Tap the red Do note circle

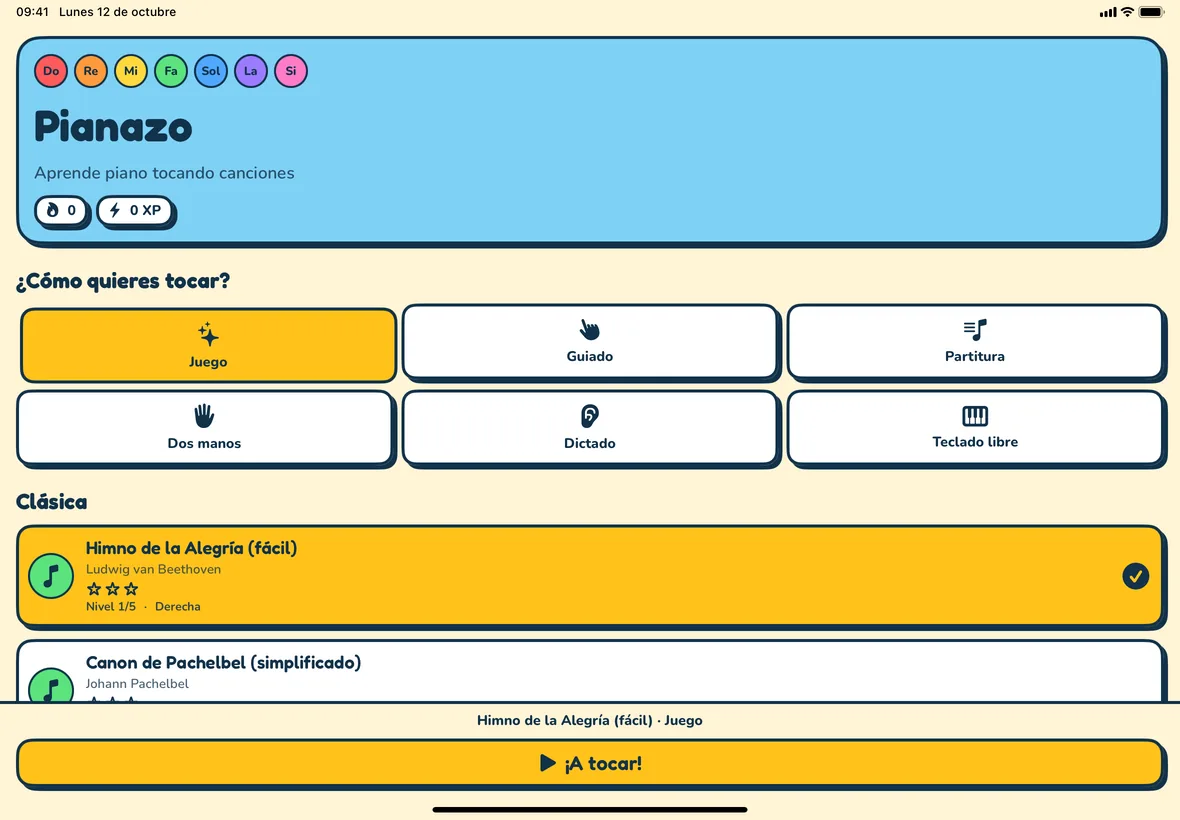coord(51,71)
